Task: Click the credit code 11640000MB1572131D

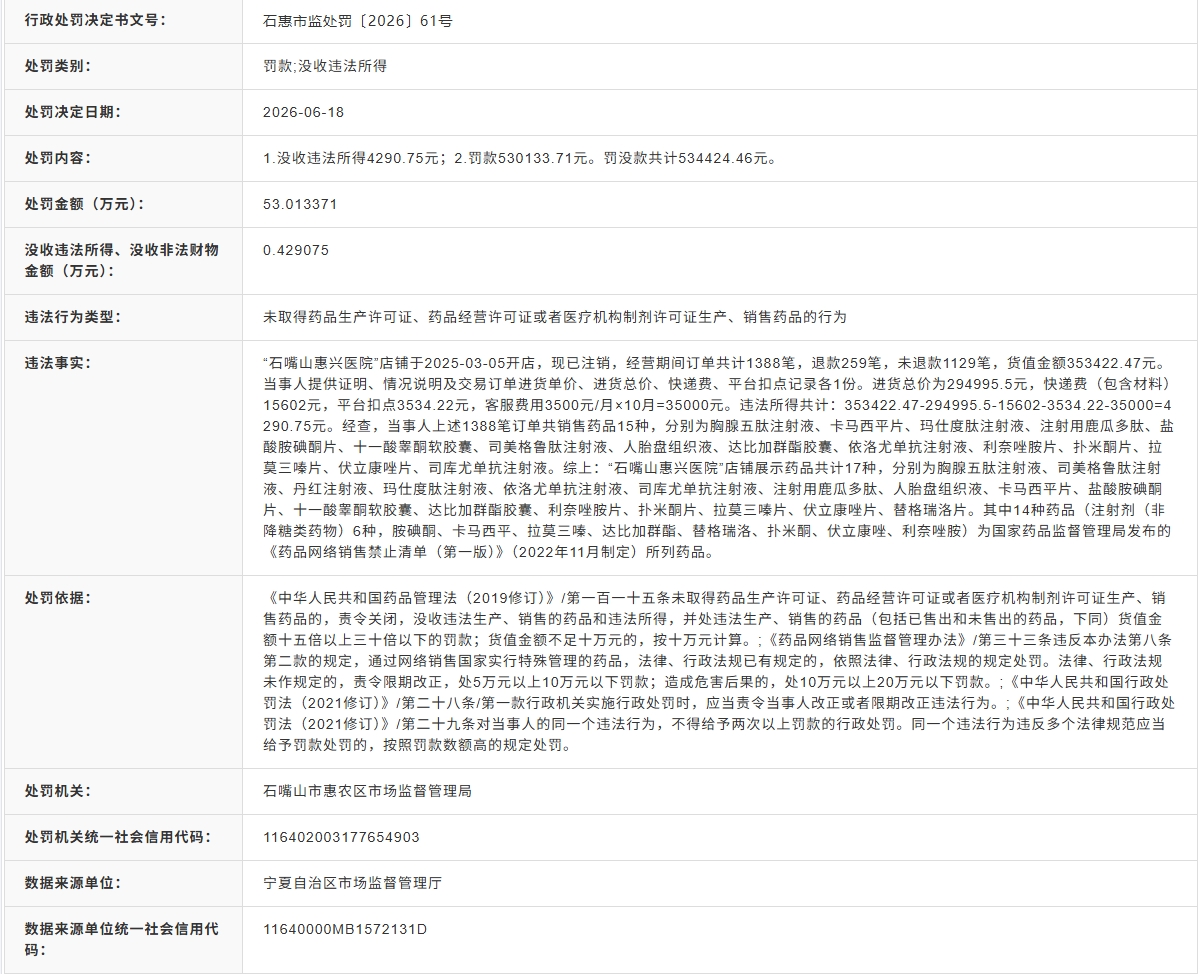Action: pos(345,929)
